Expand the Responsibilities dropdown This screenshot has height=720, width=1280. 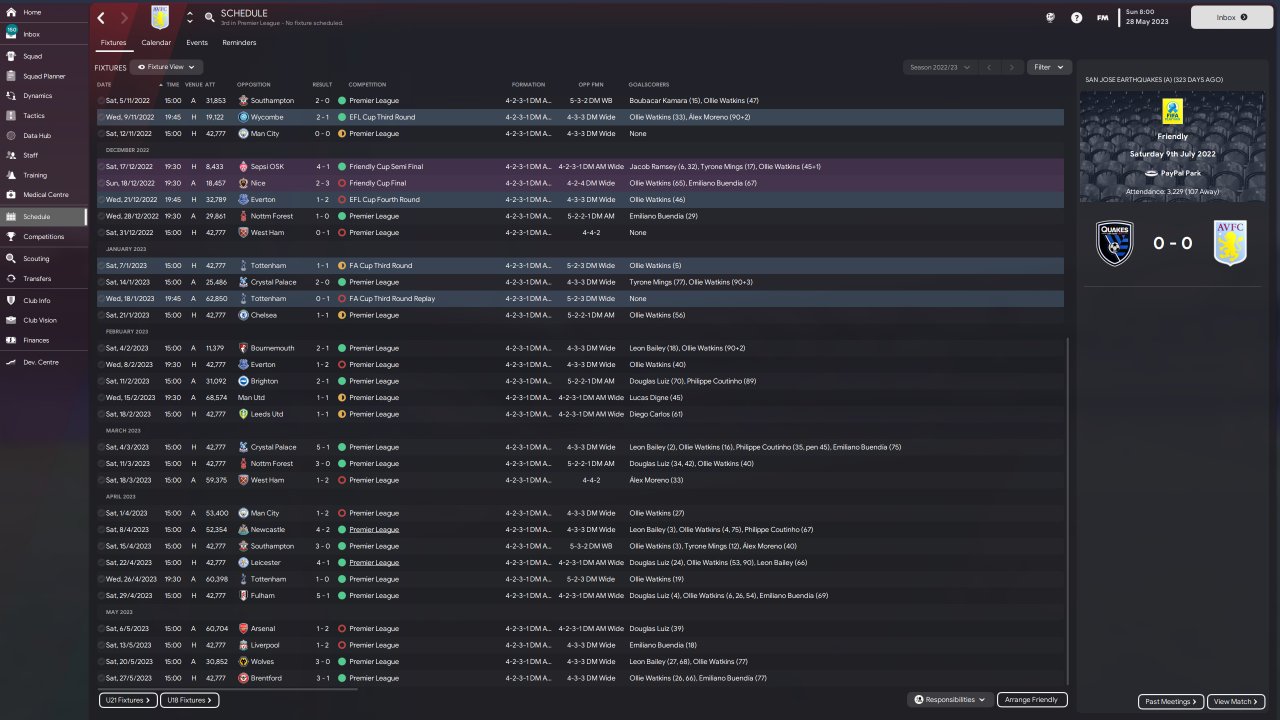[x=949, y=700]
